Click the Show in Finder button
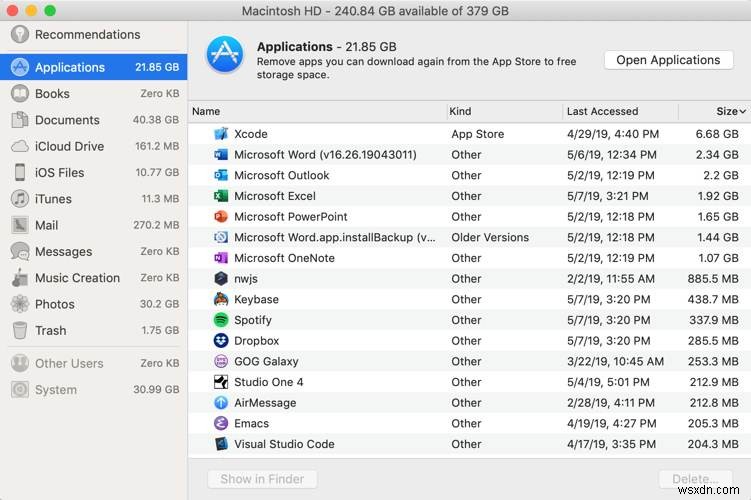Screen dimensions: 751x500 [262, 479]
